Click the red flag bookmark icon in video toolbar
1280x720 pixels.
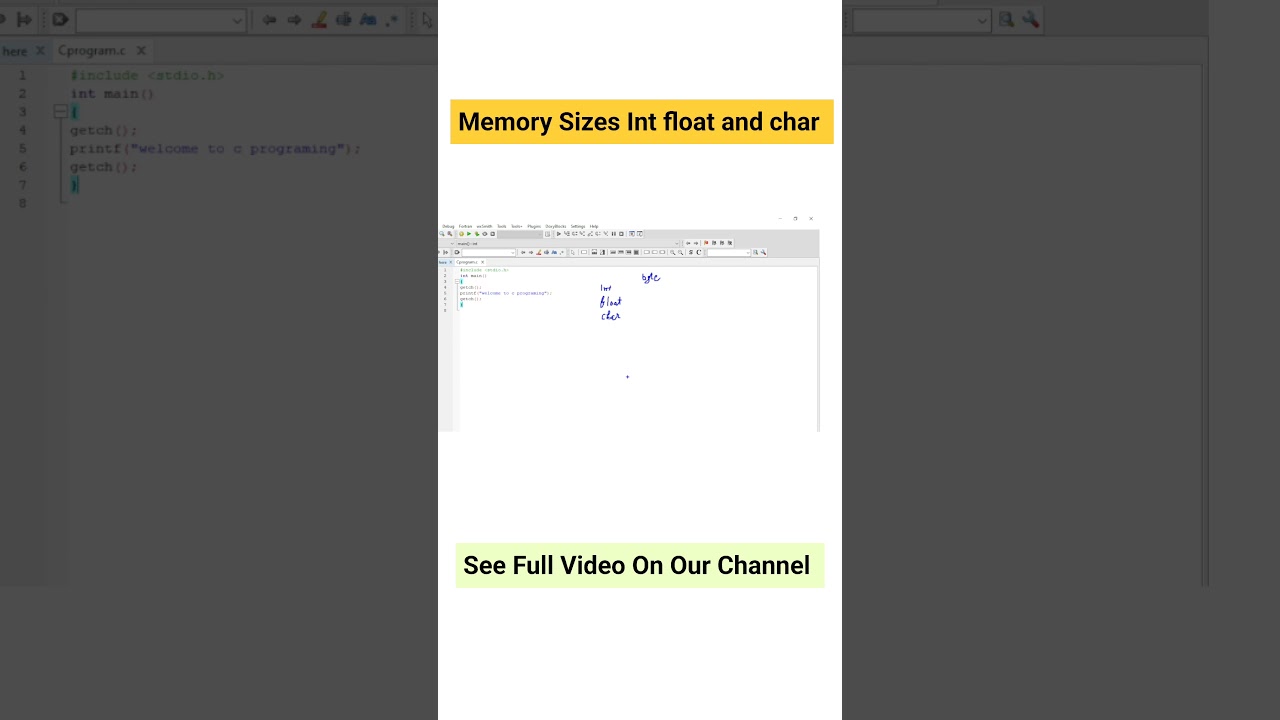[706, 243]
